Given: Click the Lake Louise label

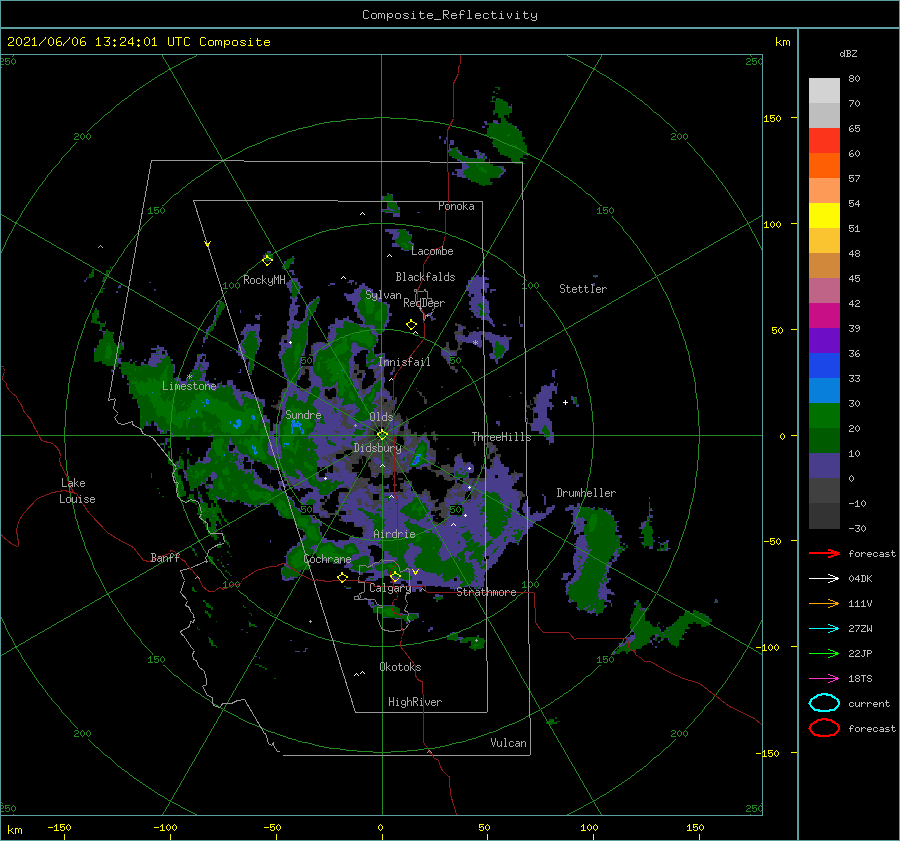Looking at the screenshot, I should 77,491.
